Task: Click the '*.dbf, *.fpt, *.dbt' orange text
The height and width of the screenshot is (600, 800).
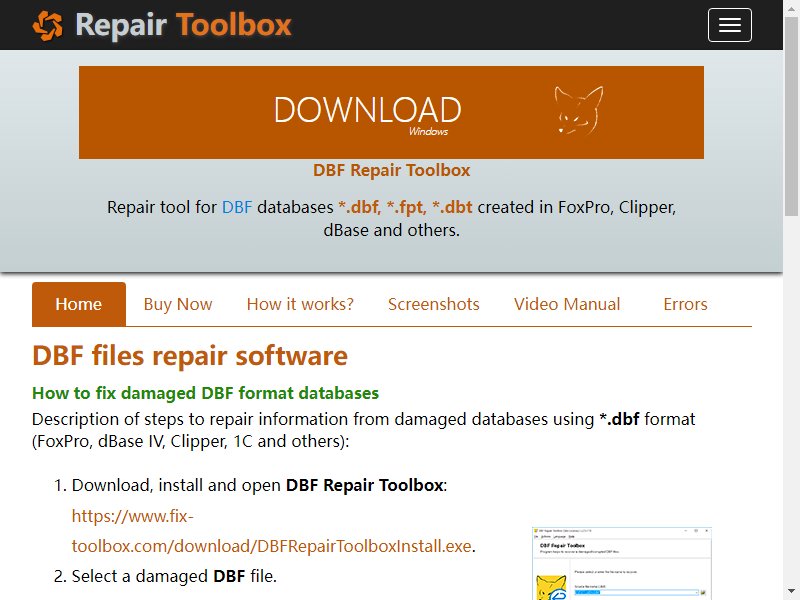Action: (x=405, y=207)
